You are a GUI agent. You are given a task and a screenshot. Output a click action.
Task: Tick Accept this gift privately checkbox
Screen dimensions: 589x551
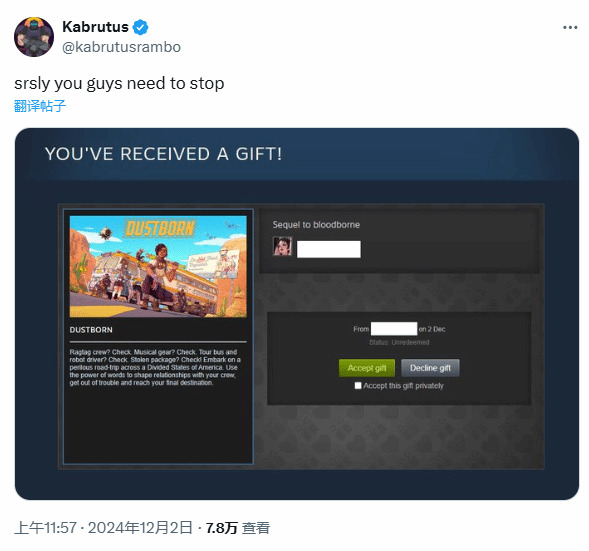coord(358,385)
